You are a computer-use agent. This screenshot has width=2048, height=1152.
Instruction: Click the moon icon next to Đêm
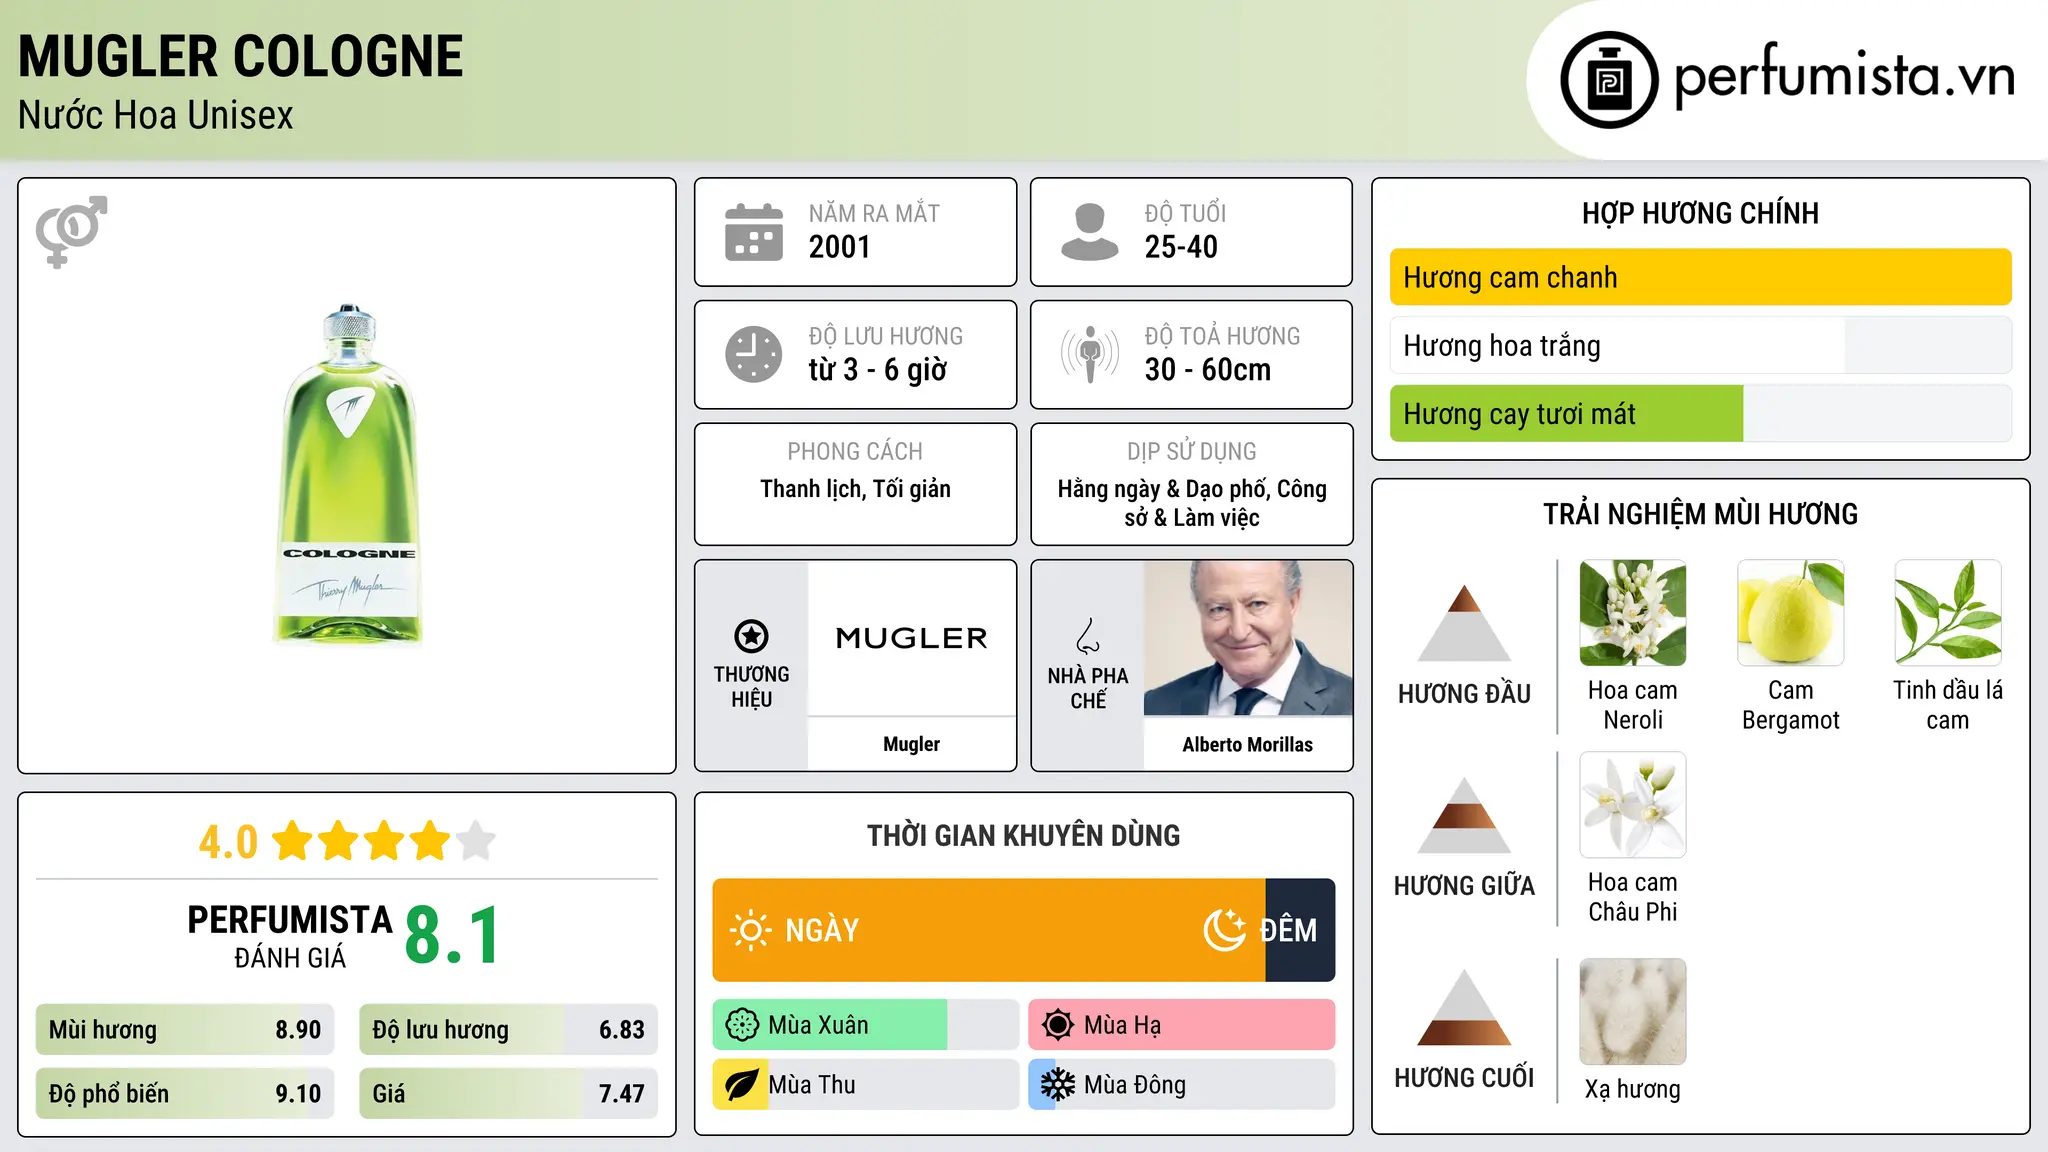click(1225, 930)
